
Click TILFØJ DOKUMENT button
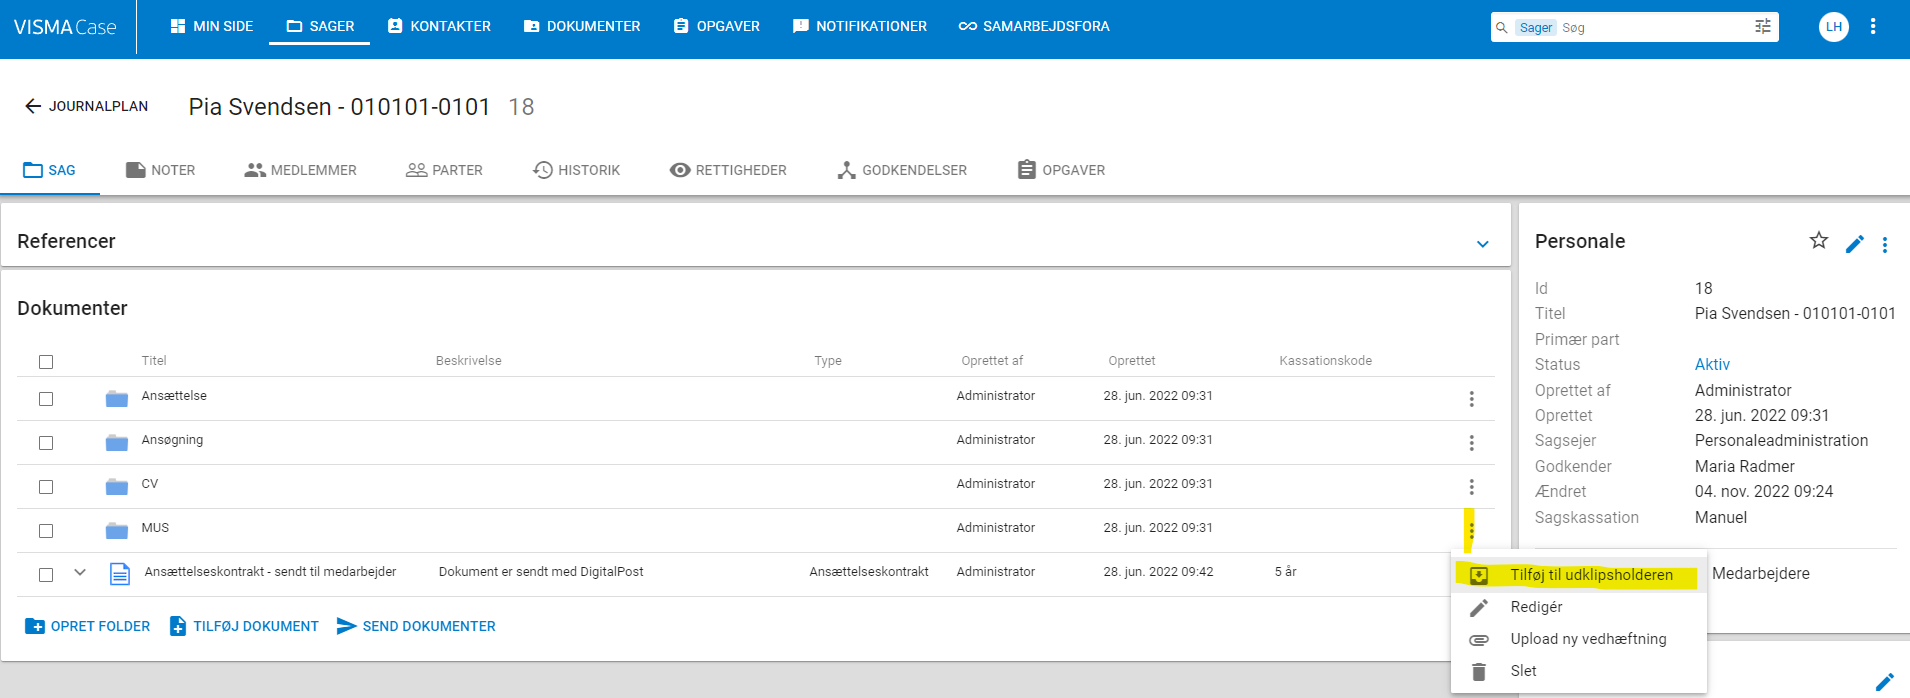pyautogui.click(x=244, y=626)
